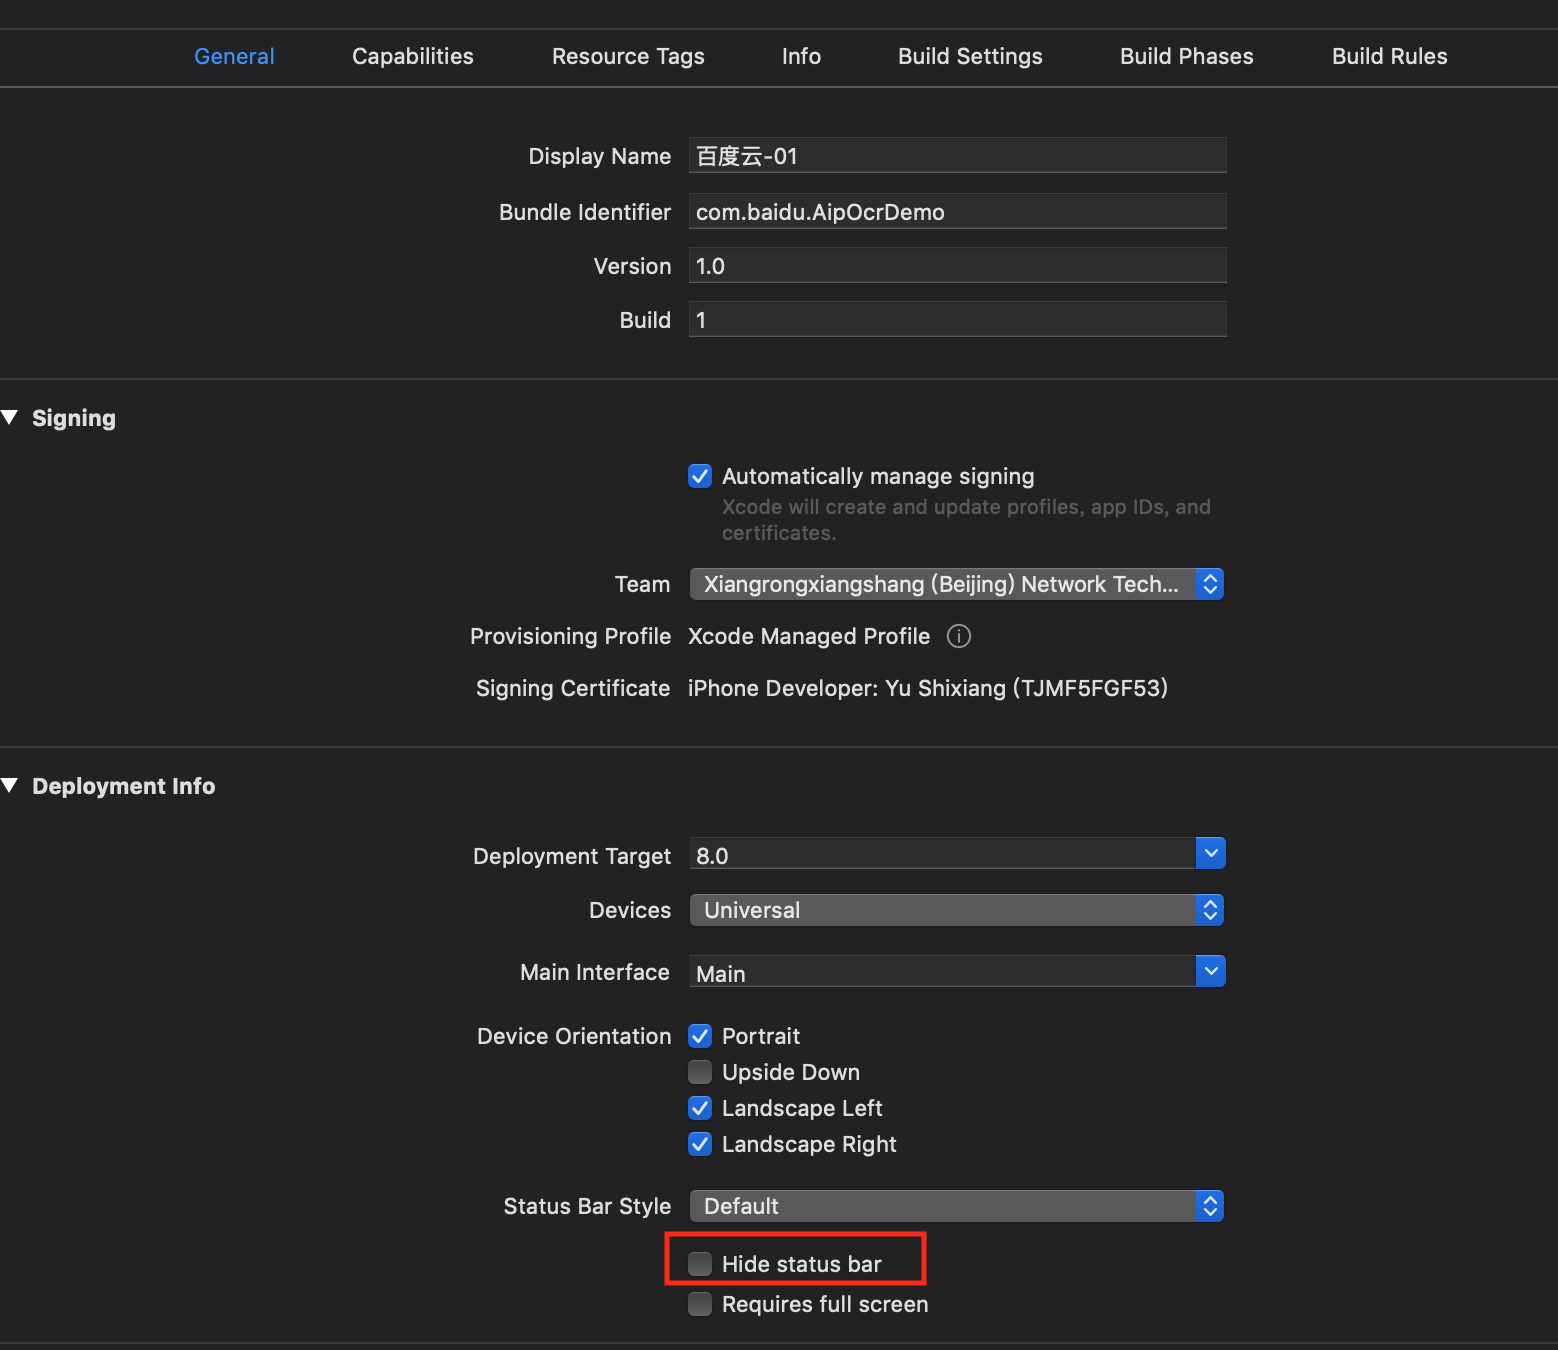Click the Display Name text field
Viewport: 1558px width, 1350px height.
[957, 156]
